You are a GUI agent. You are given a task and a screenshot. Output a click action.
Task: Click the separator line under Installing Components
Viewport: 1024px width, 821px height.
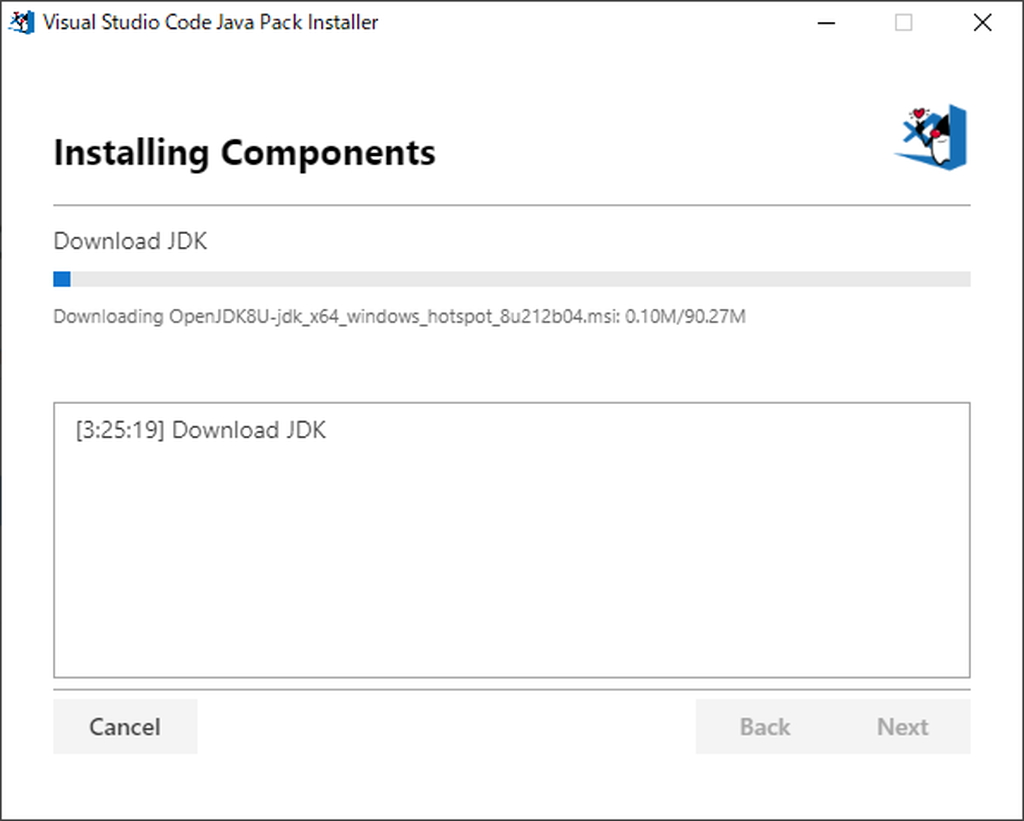tap(512, 199)
